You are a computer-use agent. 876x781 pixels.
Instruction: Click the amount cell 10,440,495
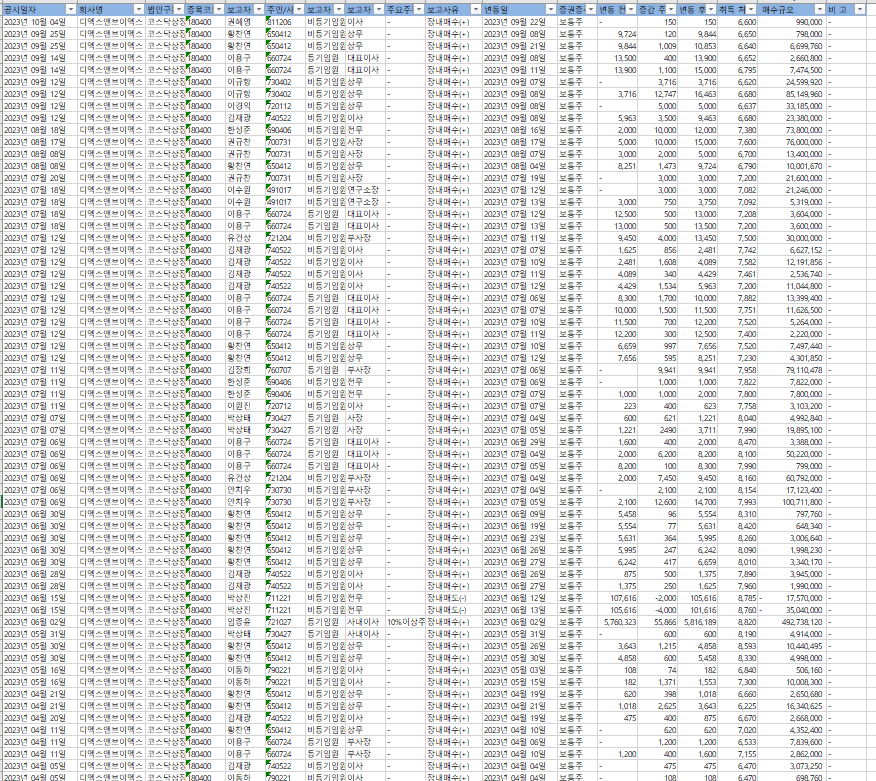[x=792, y=646]
